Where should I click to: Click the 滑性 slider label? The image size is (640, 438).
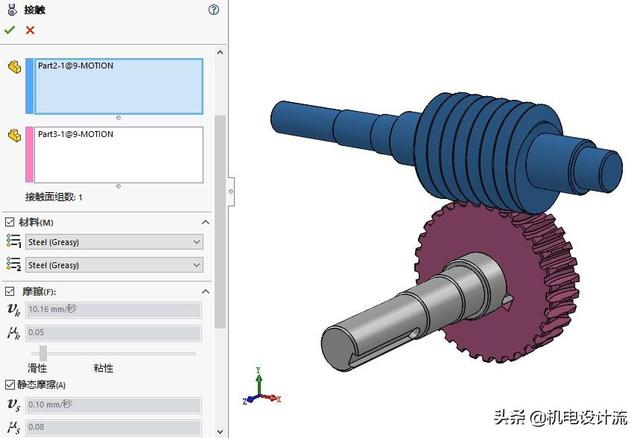tap(37, 368)
